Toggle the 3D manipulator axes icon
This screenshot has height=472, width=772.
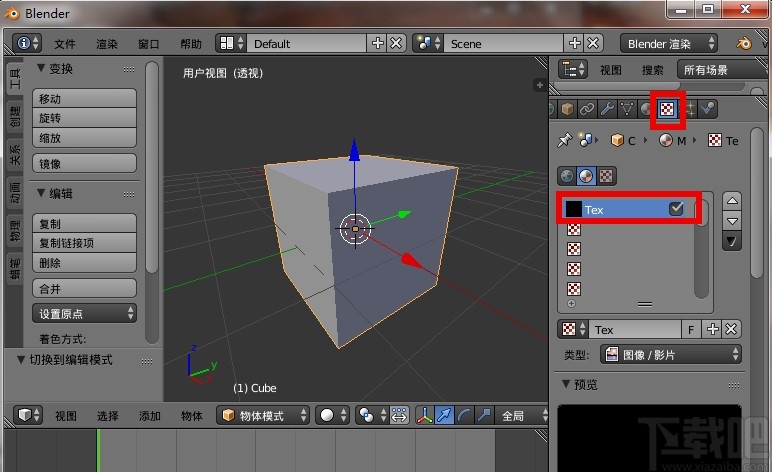coord(424,415)
